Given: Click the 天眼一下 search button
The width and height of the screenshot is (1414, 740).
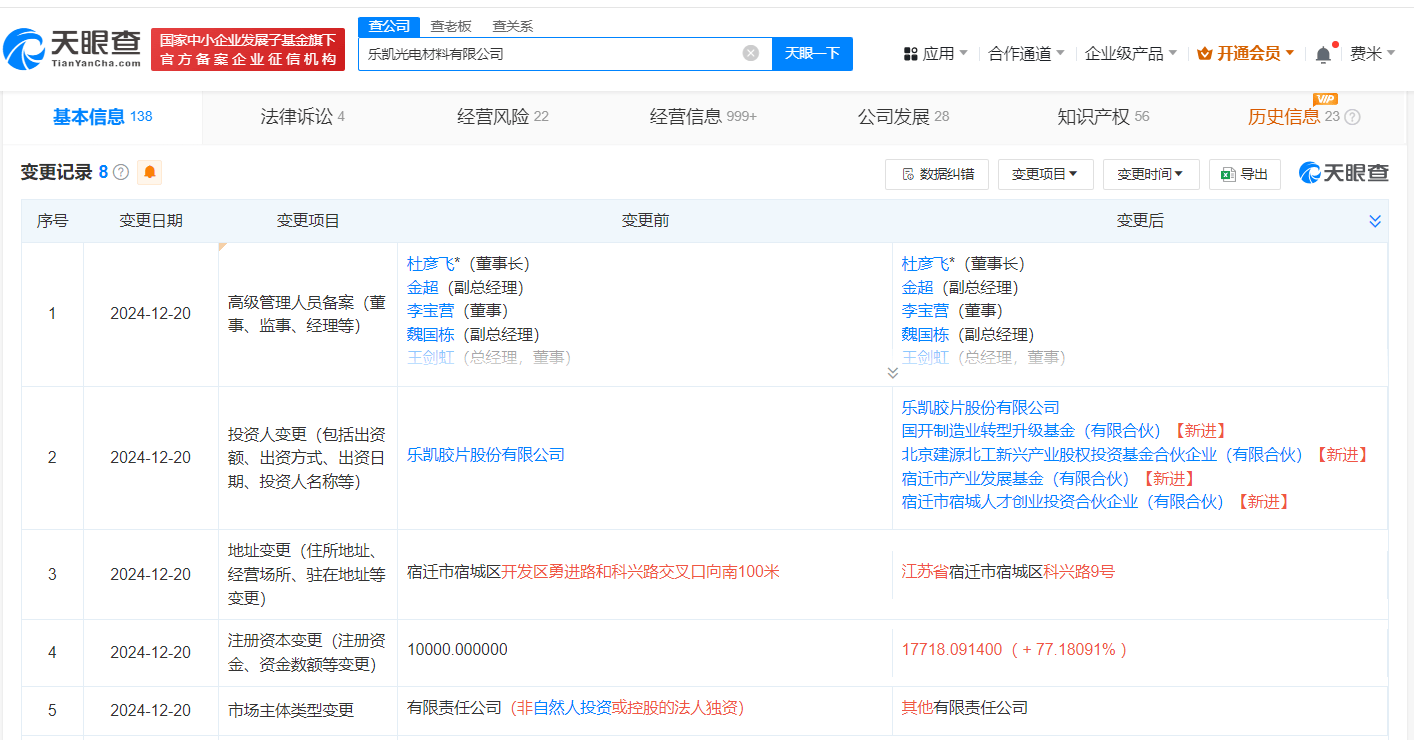Looking at the screenshot, I should [x=812, y=53].
